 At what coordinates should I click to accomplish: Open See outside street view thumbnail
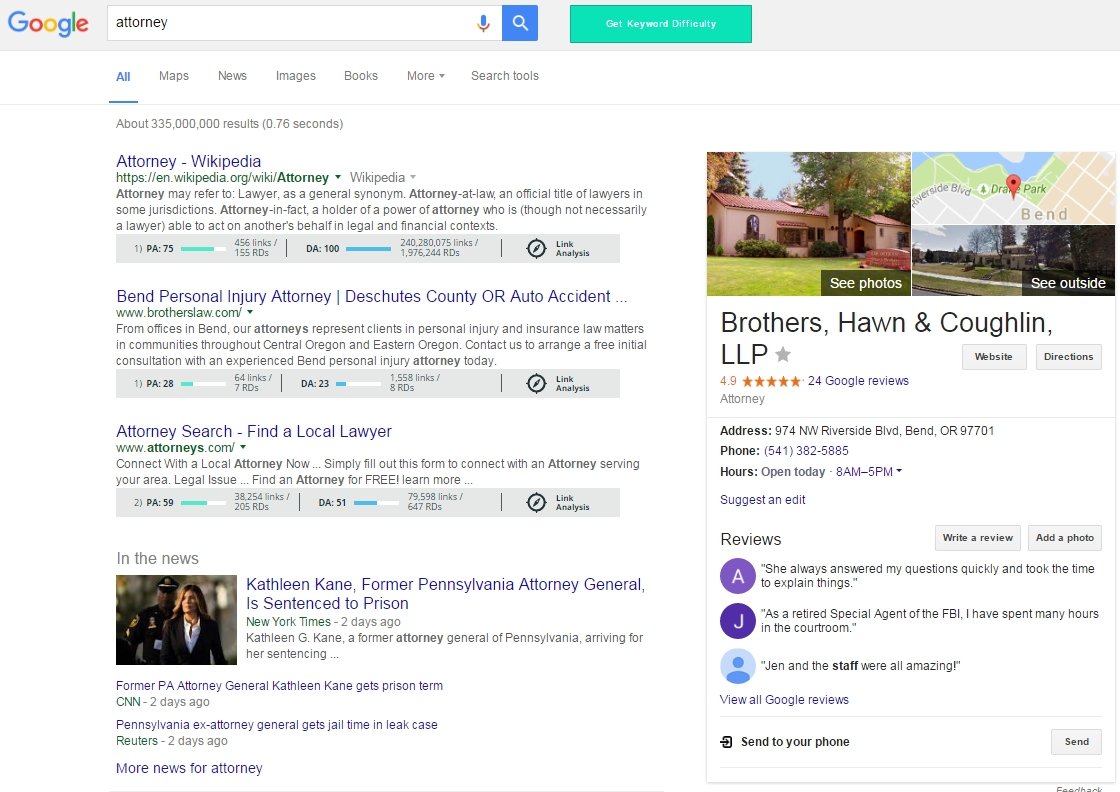[1013, 261]
